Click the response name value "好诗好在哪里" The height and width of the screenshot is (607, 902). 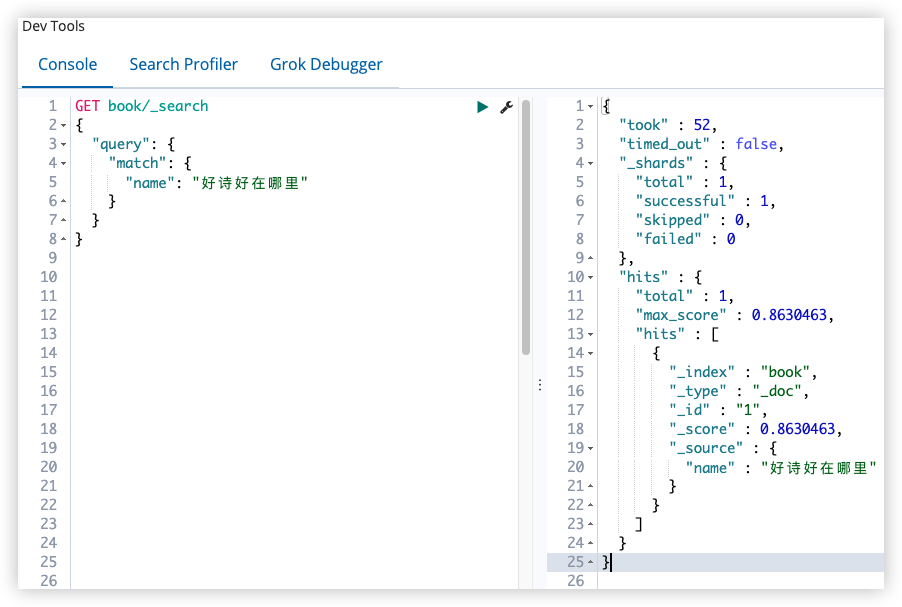[x=819, y=468]
